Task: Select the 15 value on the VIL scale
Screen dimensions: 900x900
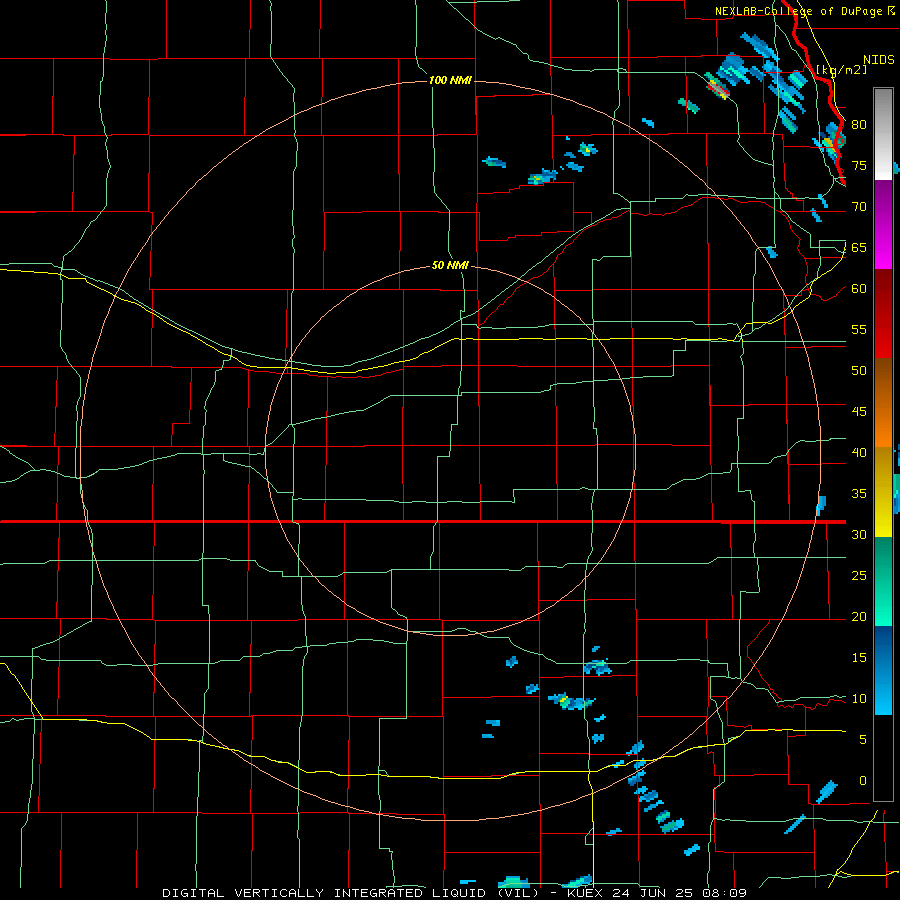Action: (859, 657)
